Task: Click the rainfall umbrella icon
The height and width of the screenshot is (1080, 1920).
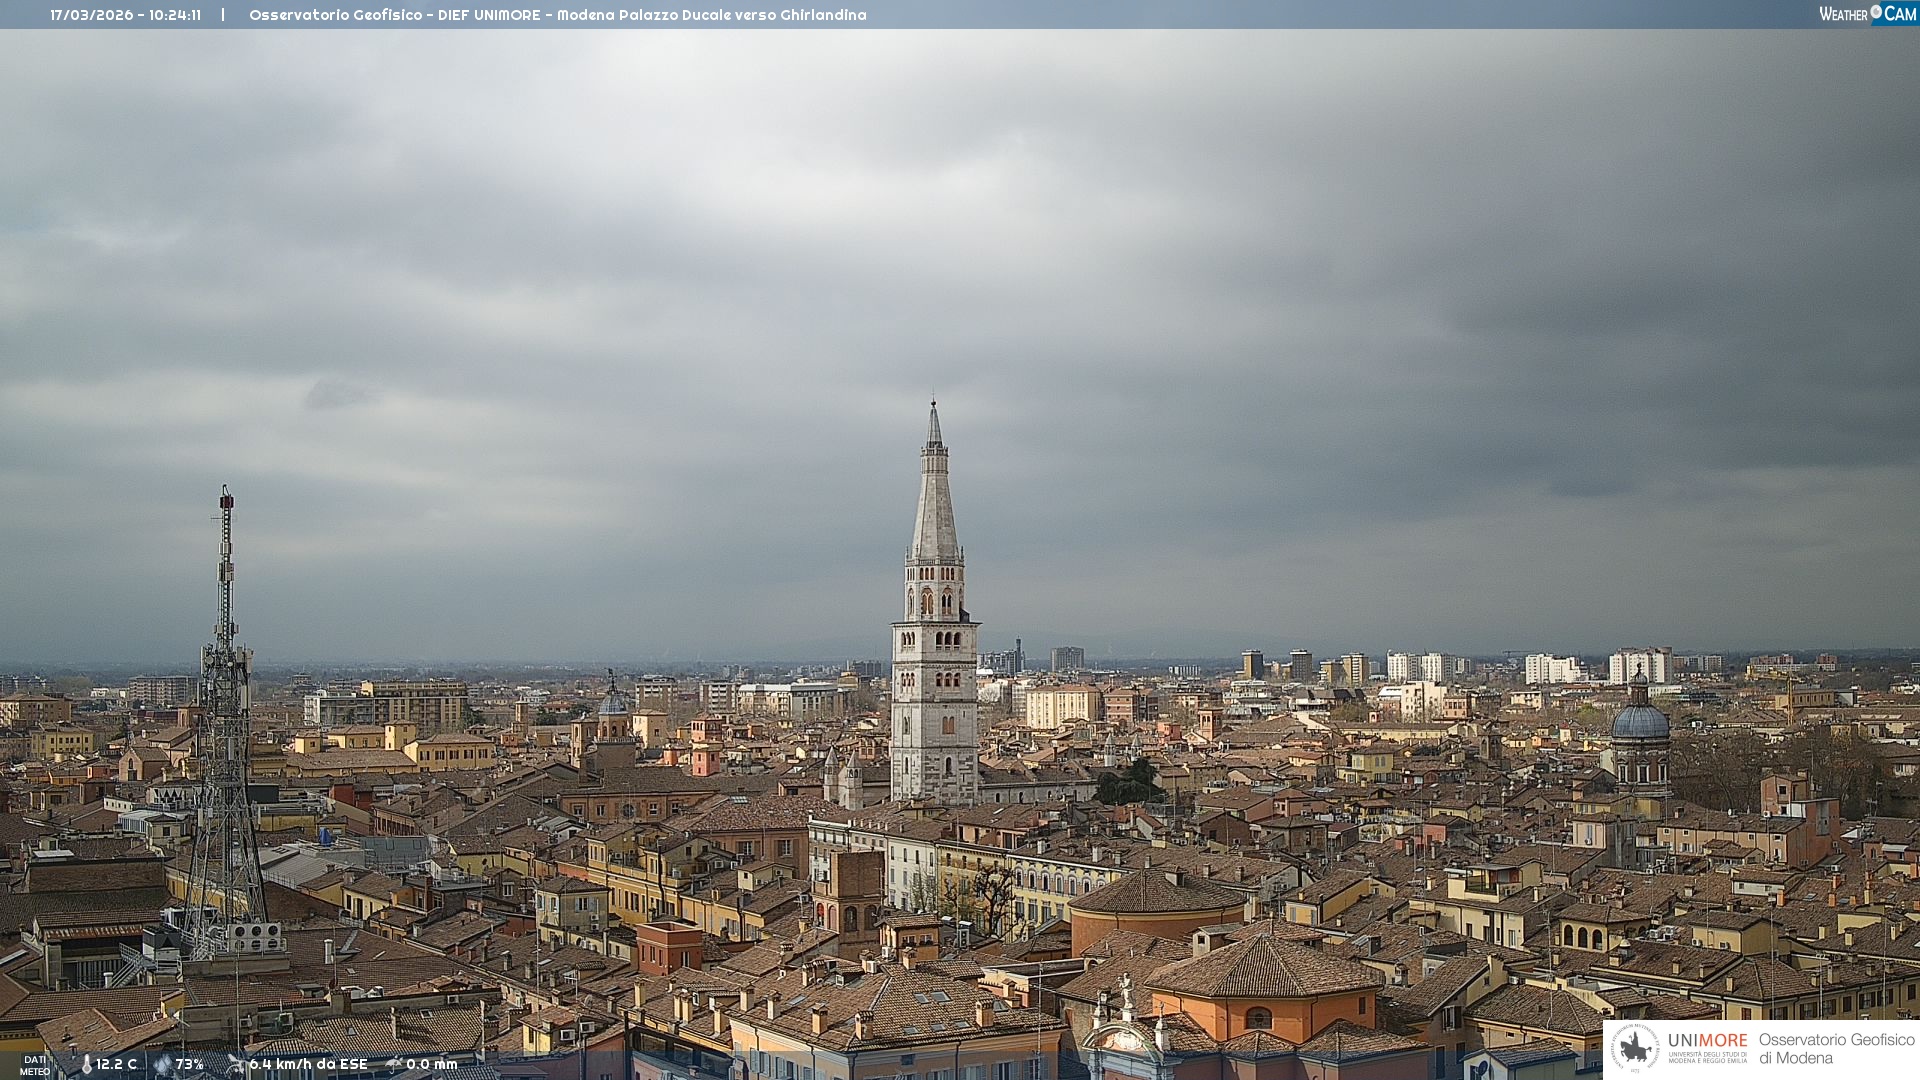Action: point(394,1064)
